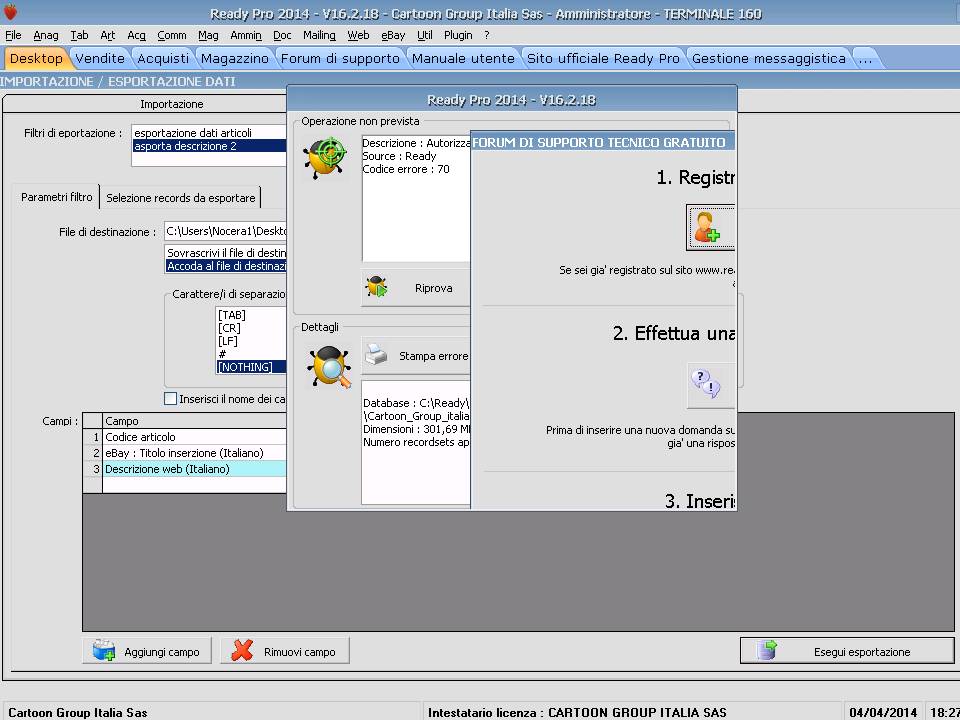Switch to the Acquisti tab

pos(163,58)
